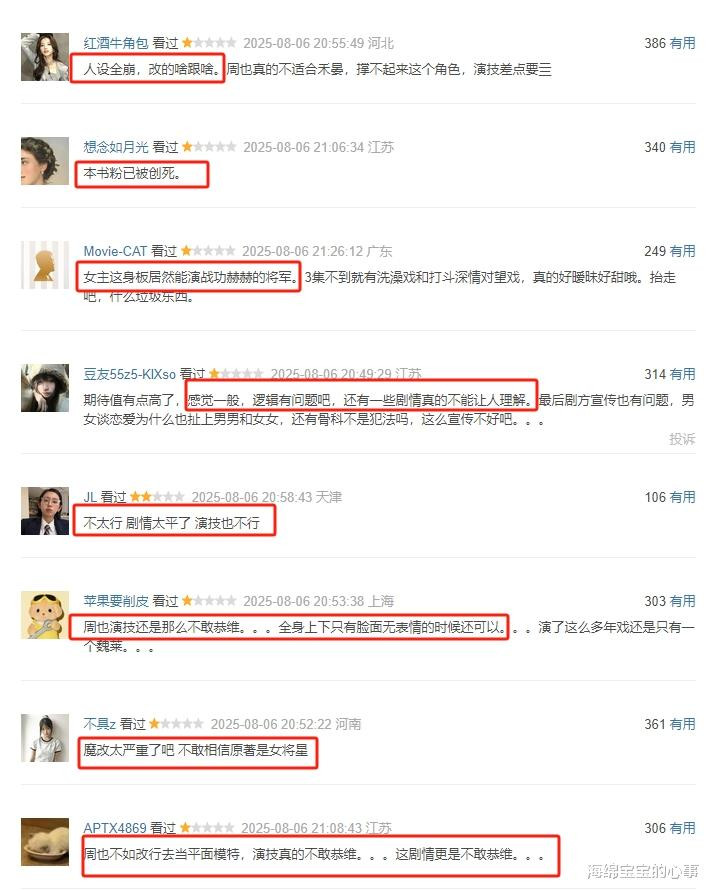Open 苹果要削皮's user profile
The height and width of the screenshot is (890, 707).
click(116, 601)
